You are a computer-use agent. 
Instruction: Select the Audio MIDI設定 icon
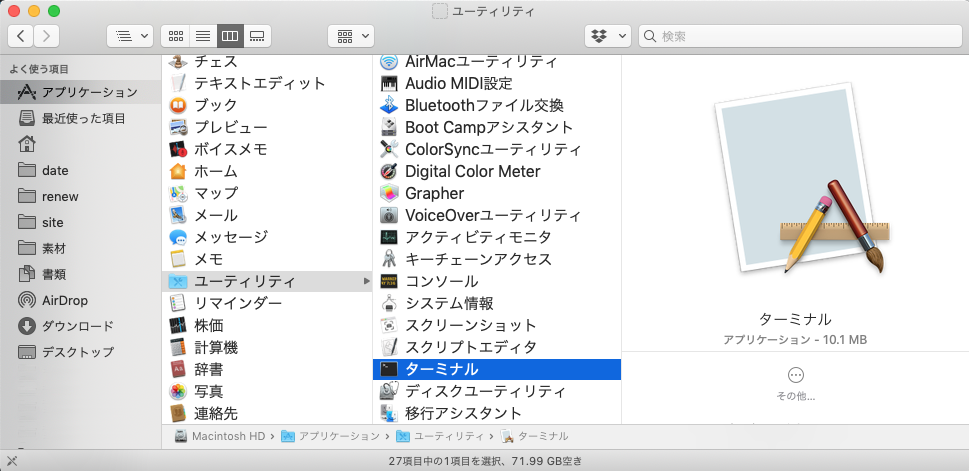[x=389, y=83]
